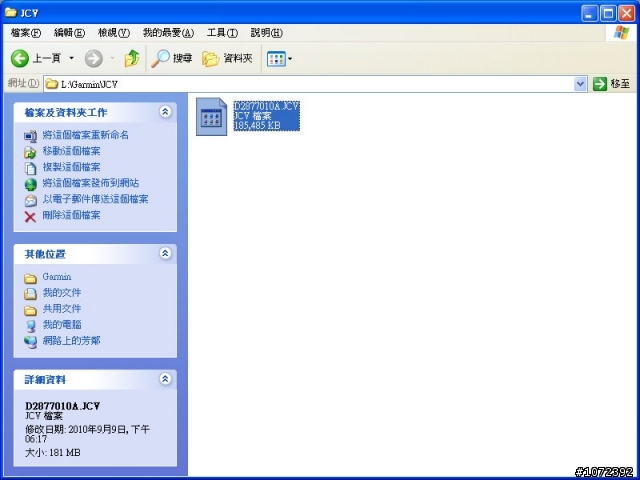This screenshot has width=640, height=480.
Task: Click the publish to web globe icon
Action: (x=30, y=184)
